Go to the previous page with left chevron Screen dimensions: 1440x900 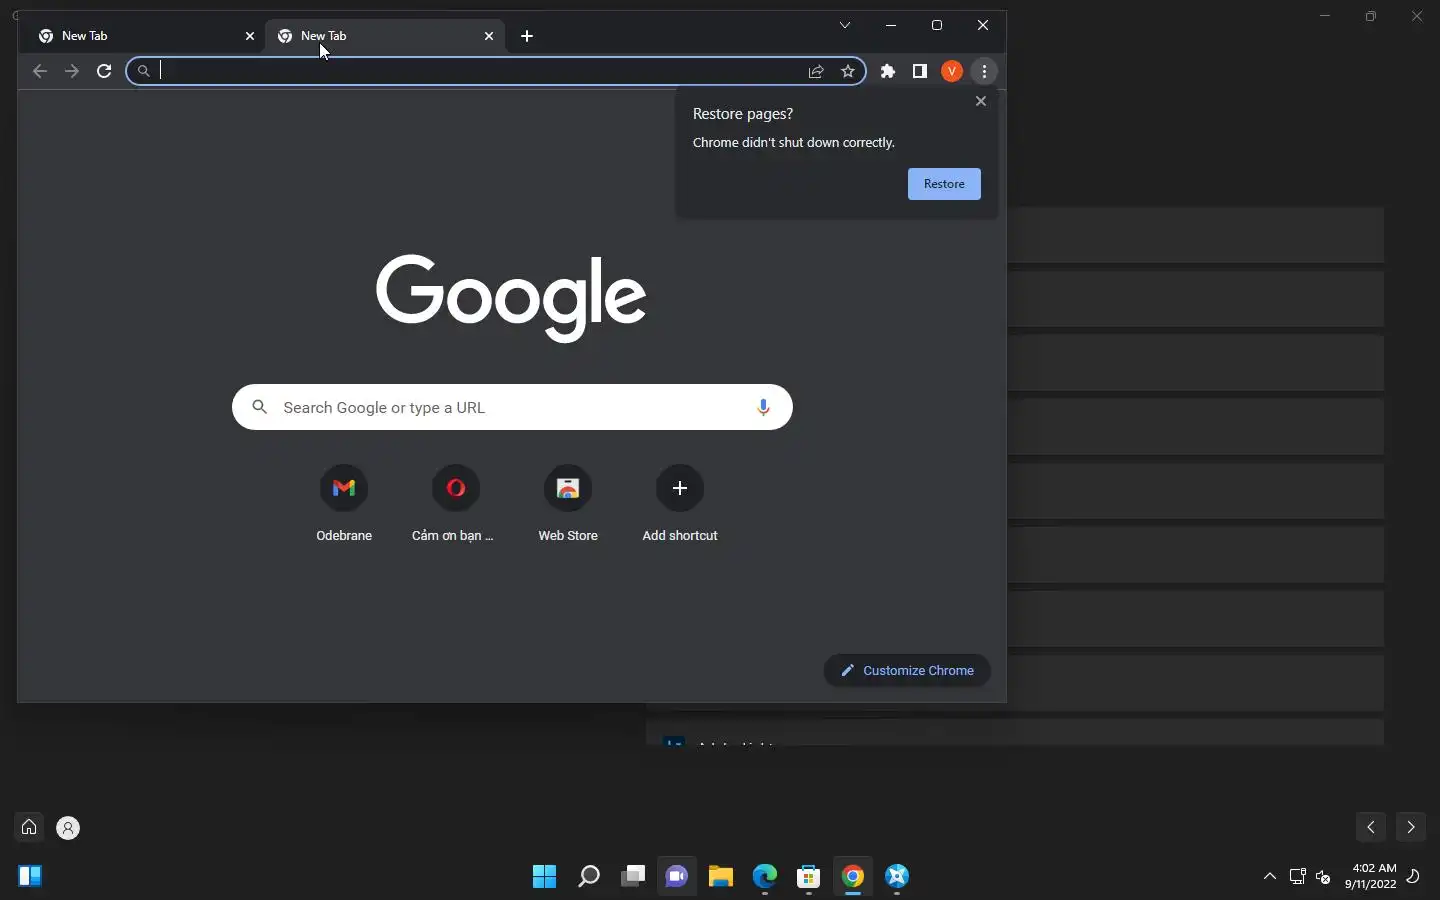click(x=1371, y=827)
